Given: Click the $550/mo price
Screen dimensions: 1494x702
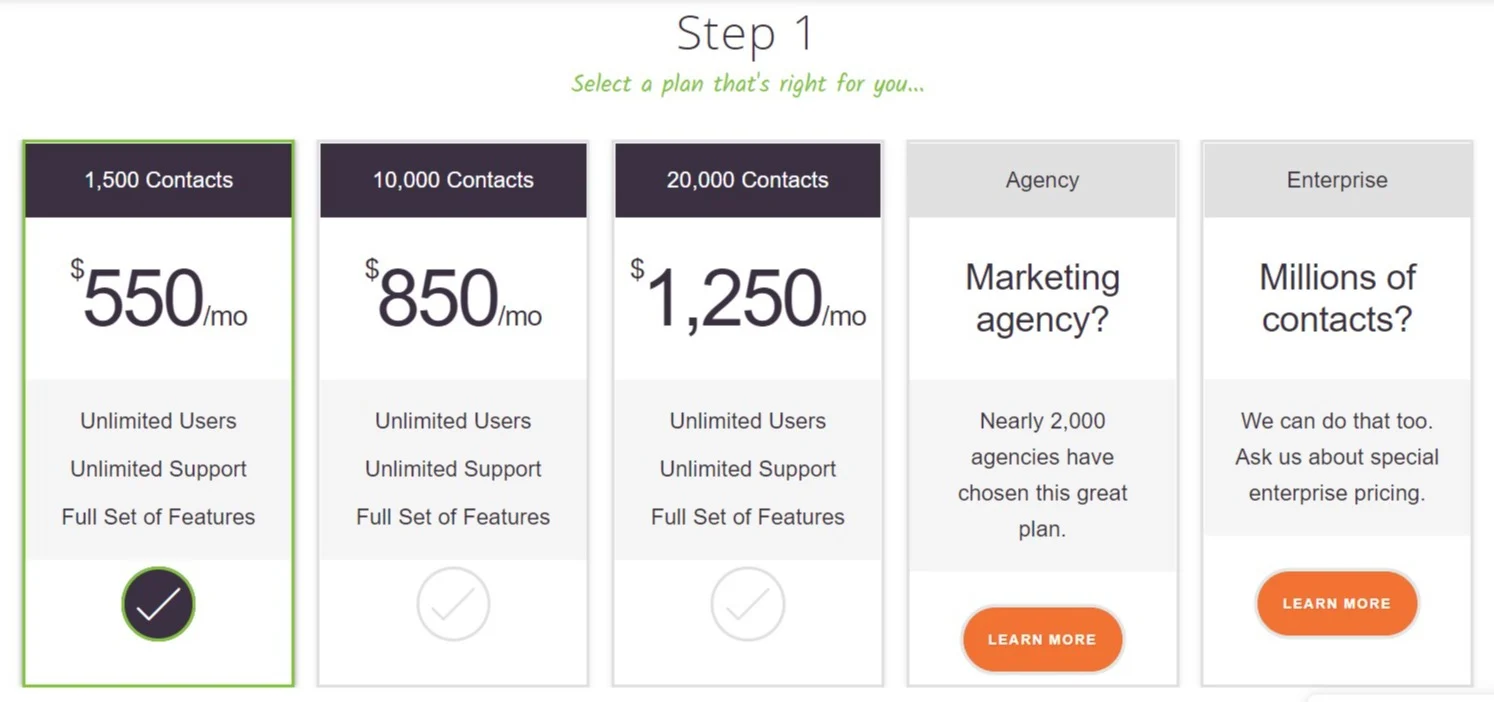Looking at the screenshot, I should [x=158, y=298].
